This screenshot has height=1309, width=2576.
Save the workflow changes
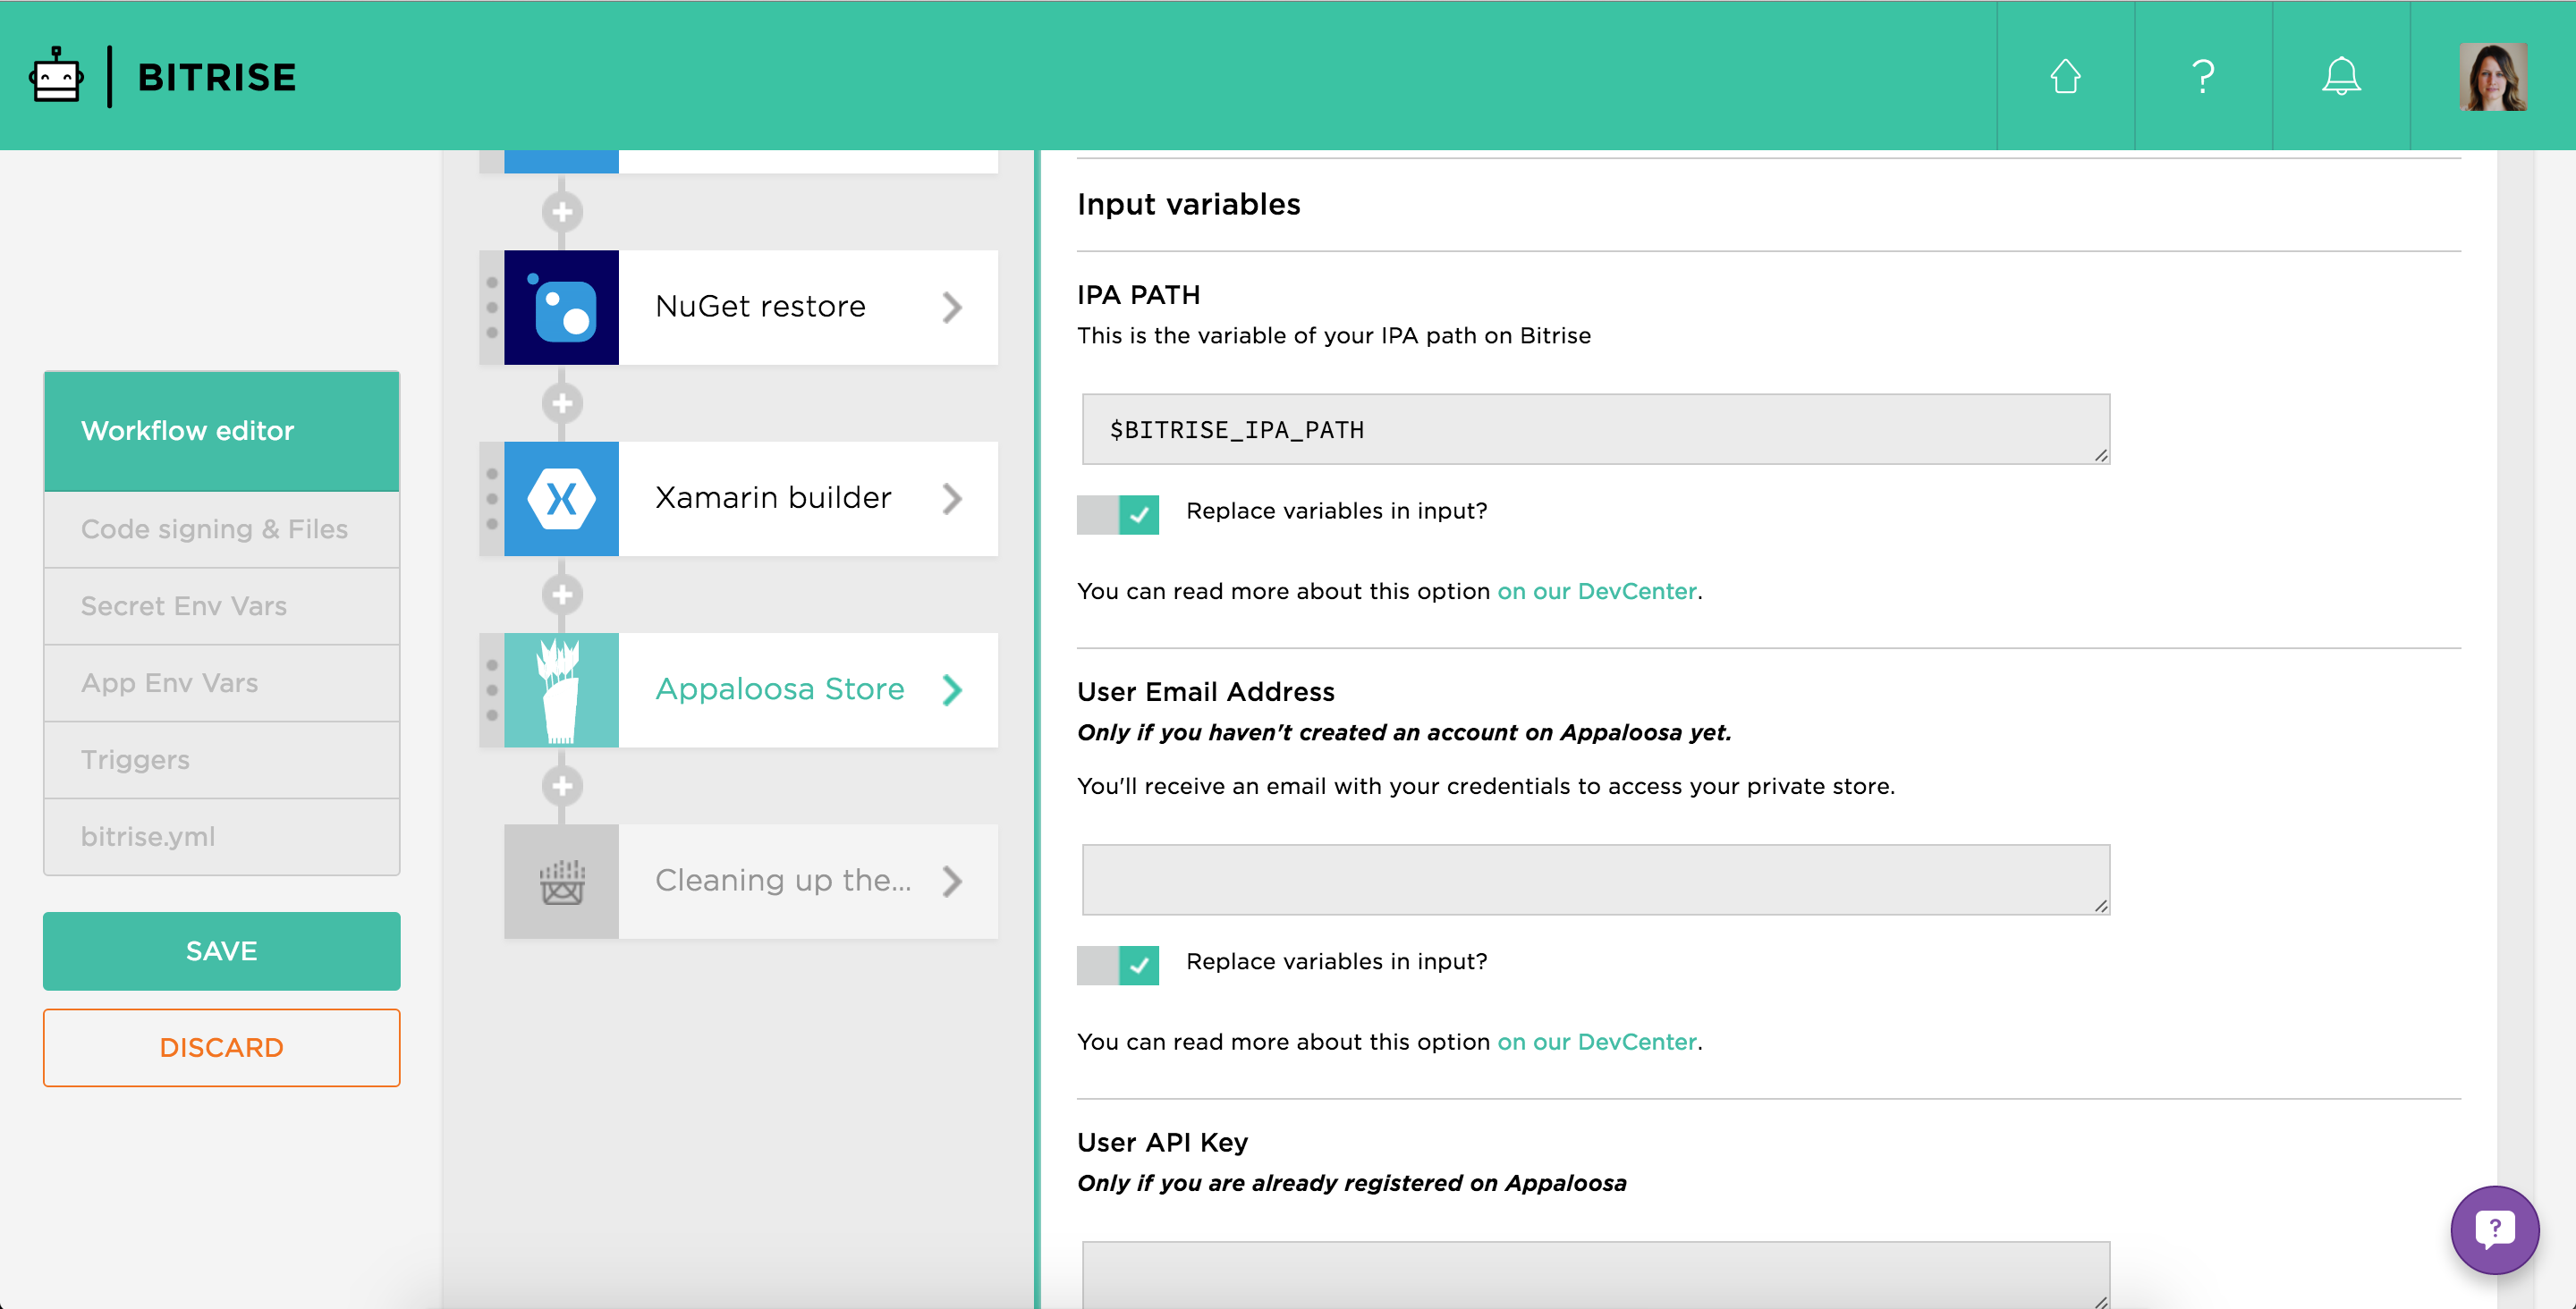222,951
